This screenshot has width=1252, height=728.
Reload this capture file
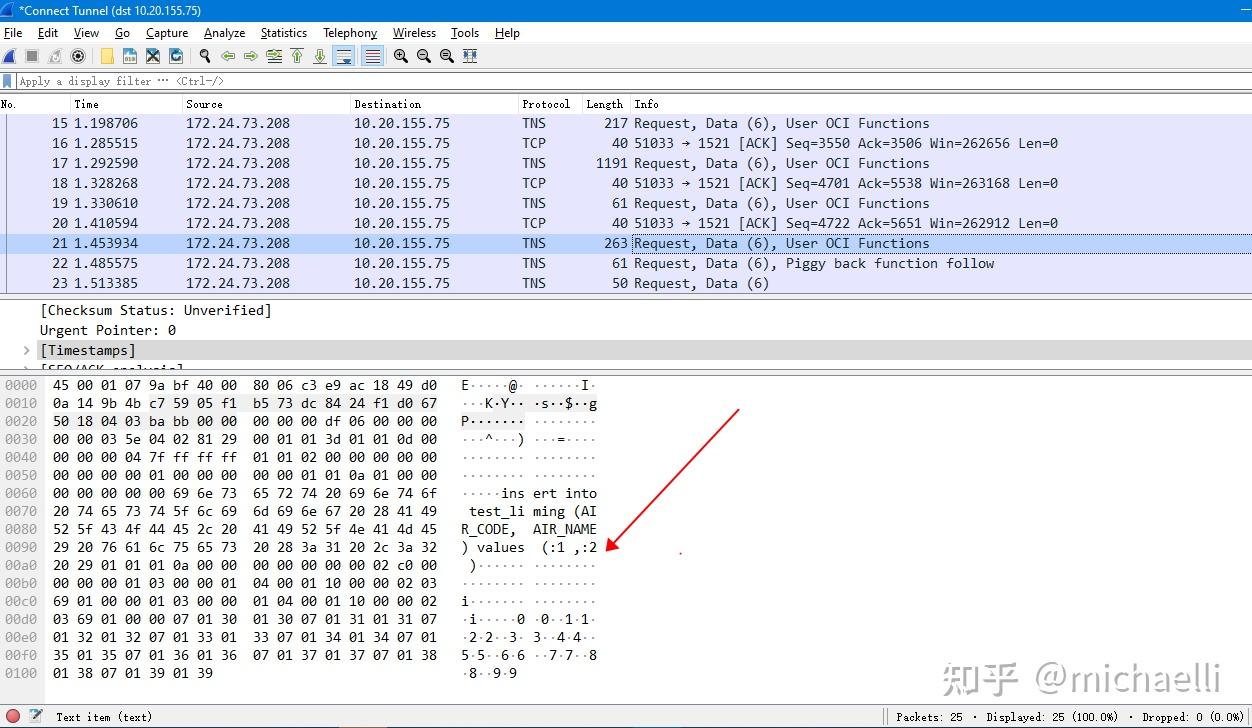175,55
